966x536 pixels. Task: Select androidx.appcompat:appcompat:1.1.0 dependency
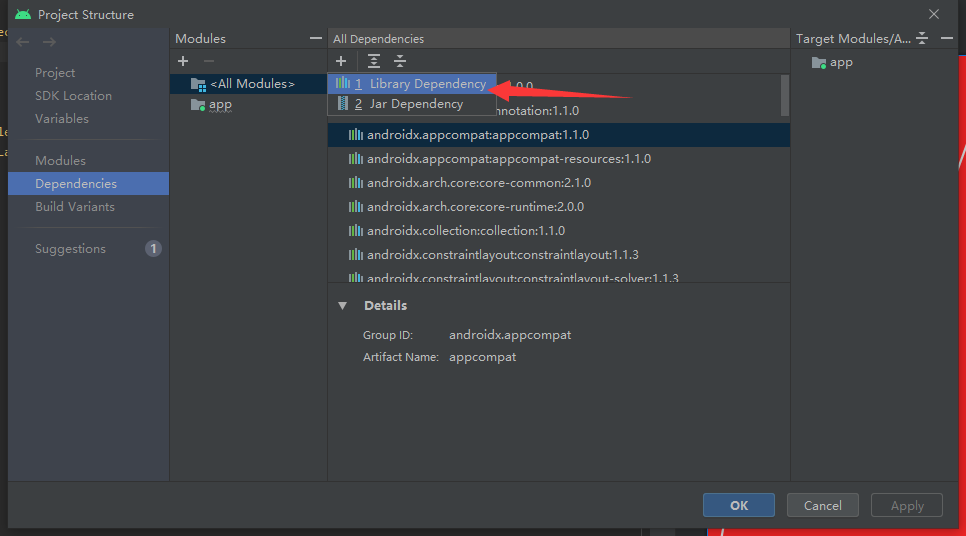559,135
